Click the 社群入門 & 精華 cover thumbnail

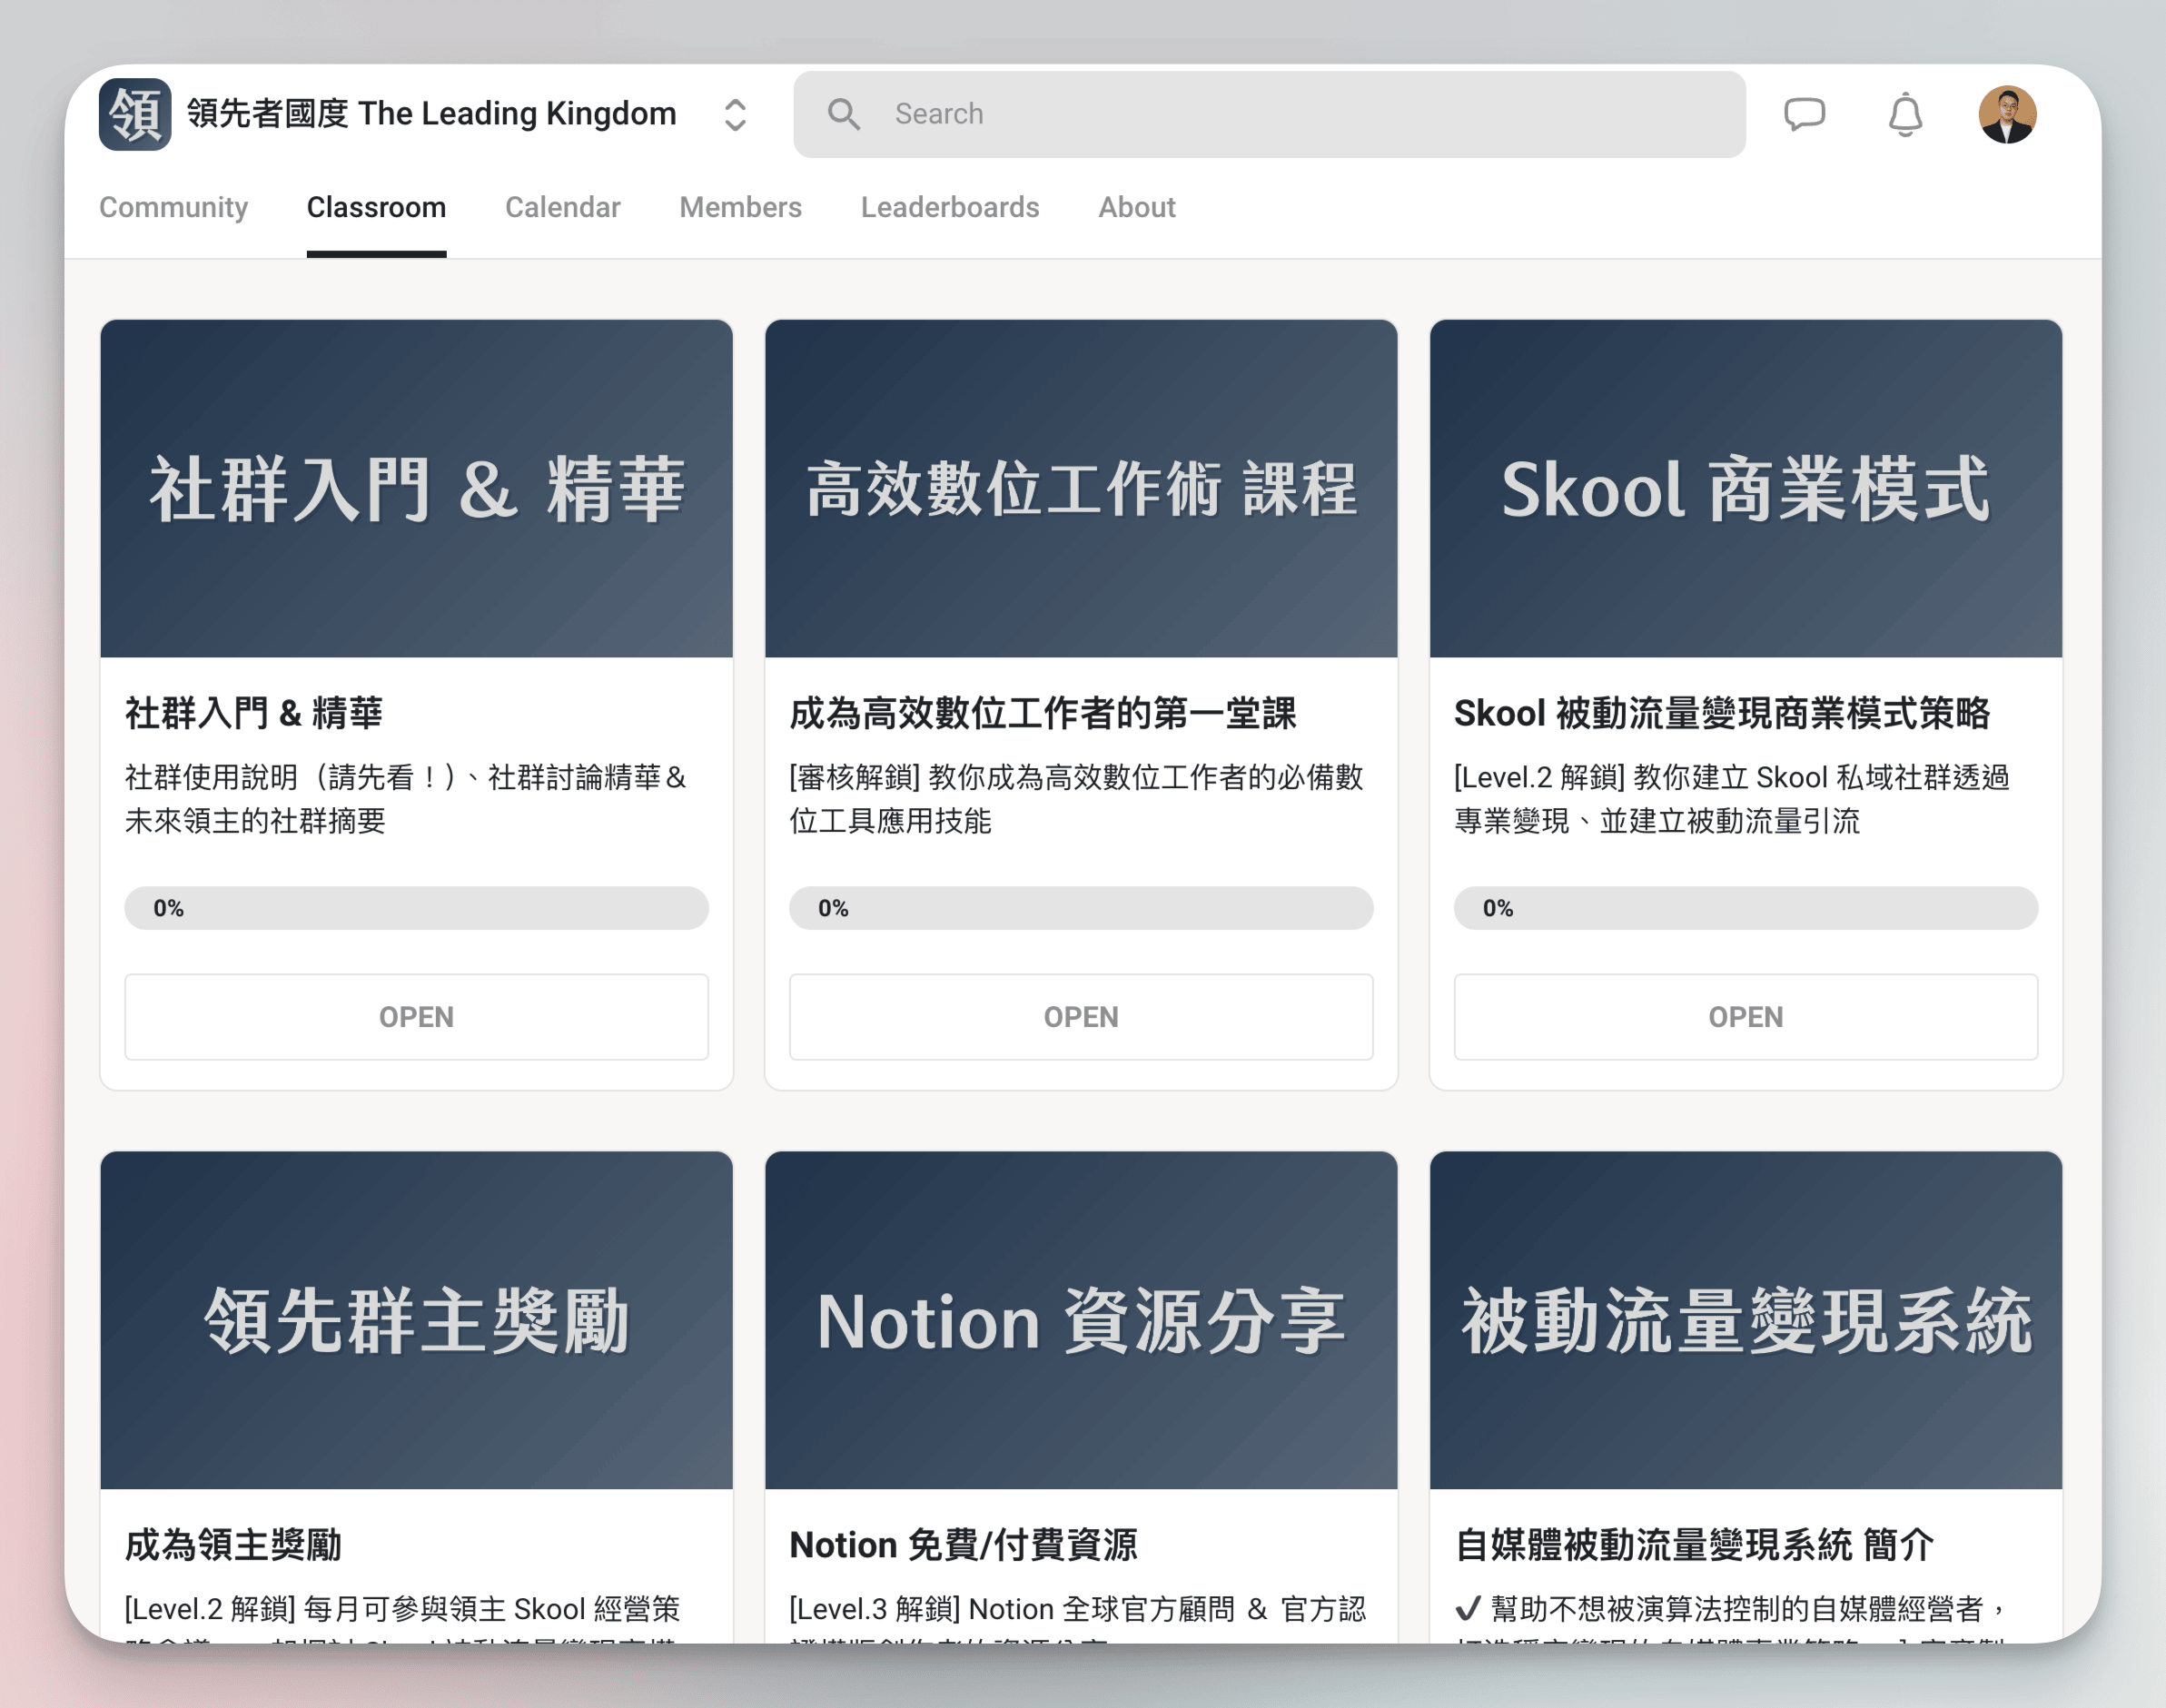pyautogui.click(x=416, y=489)
